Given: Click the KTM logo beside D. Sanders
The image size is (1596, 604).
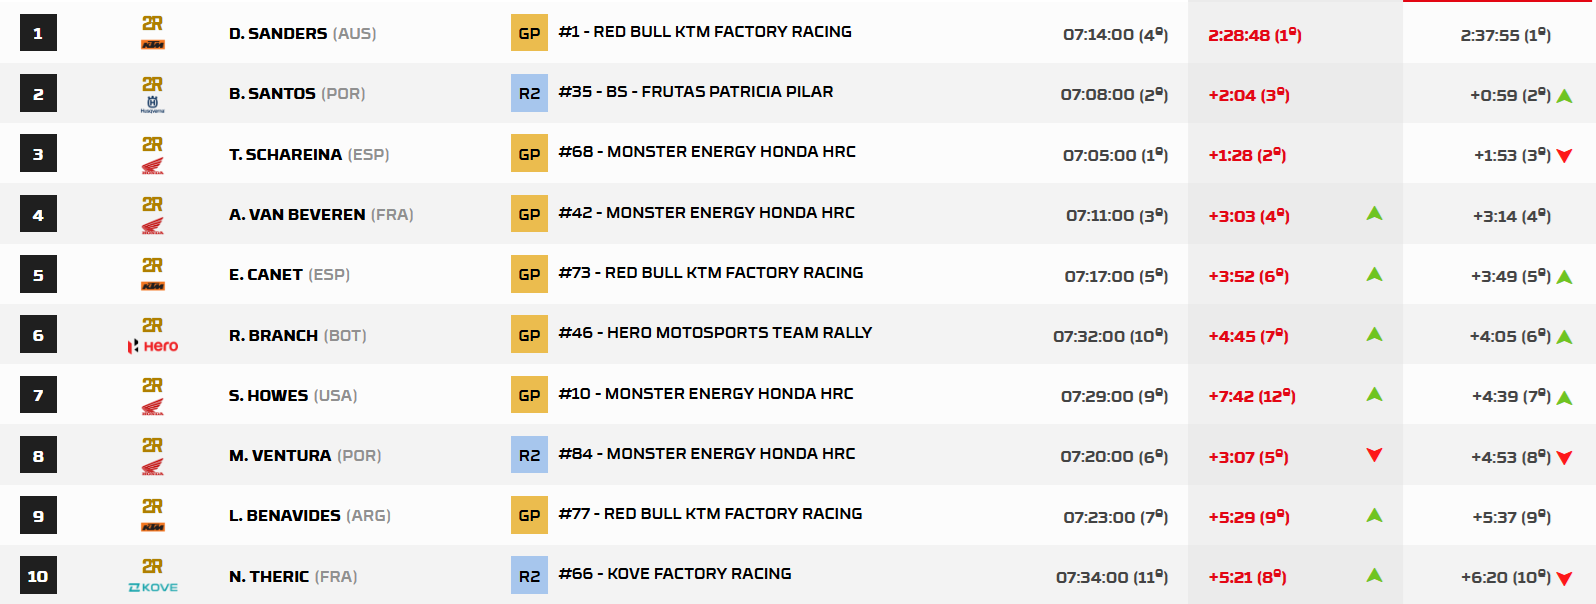Looking at the screenshot, I should [152, 45].
